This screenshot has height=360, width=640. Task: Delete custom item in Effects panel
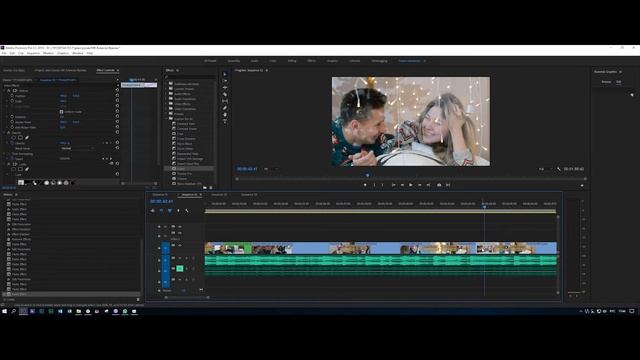click(211, 187)
